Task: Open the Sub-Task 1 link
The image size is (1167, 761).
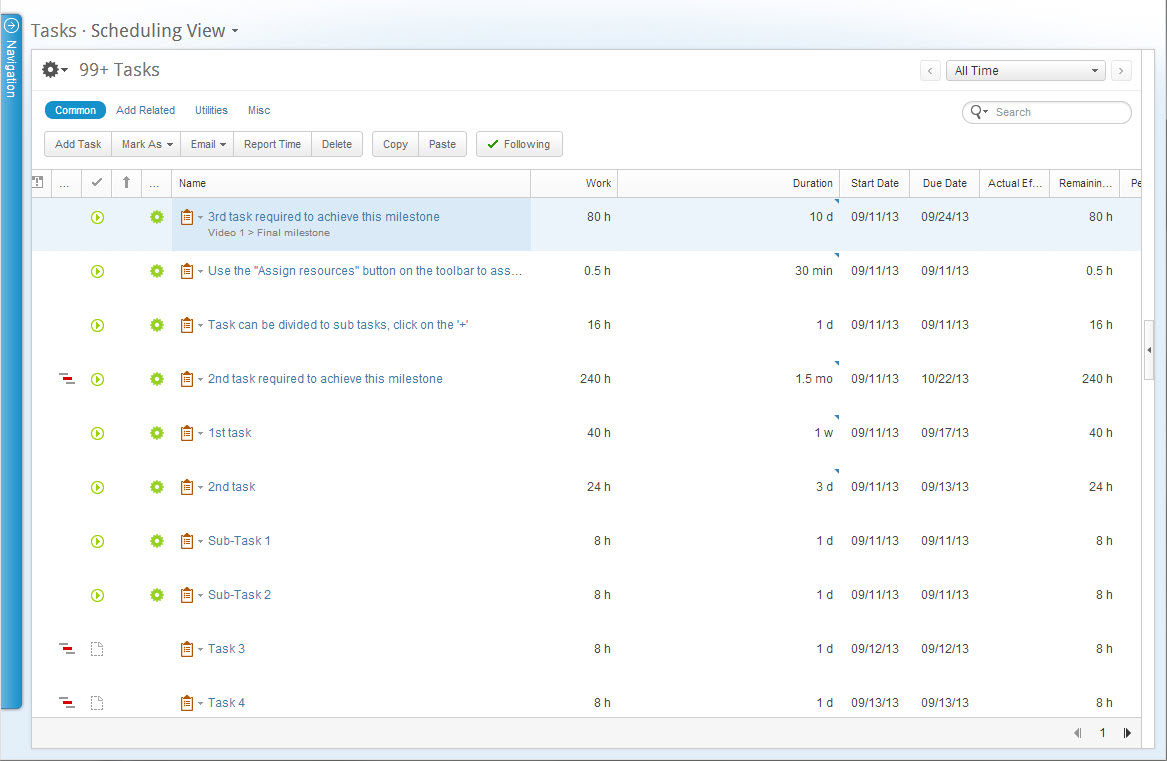Action: [239, 541]
